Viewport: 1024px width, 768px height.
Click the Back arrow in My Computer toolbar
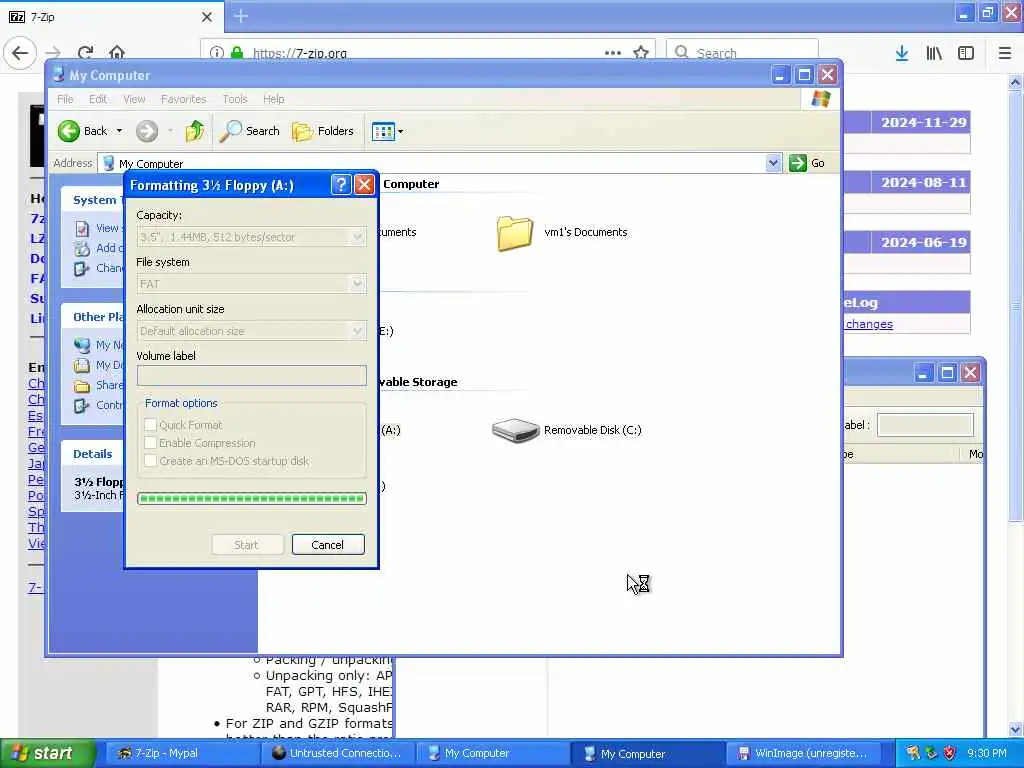pos(69,131)
